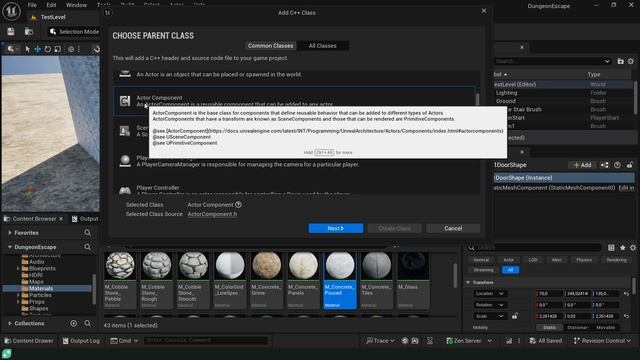This screenshot has height=360, width=640.
Task: Open ActorComponent.h source link
Action: point(212,214)
